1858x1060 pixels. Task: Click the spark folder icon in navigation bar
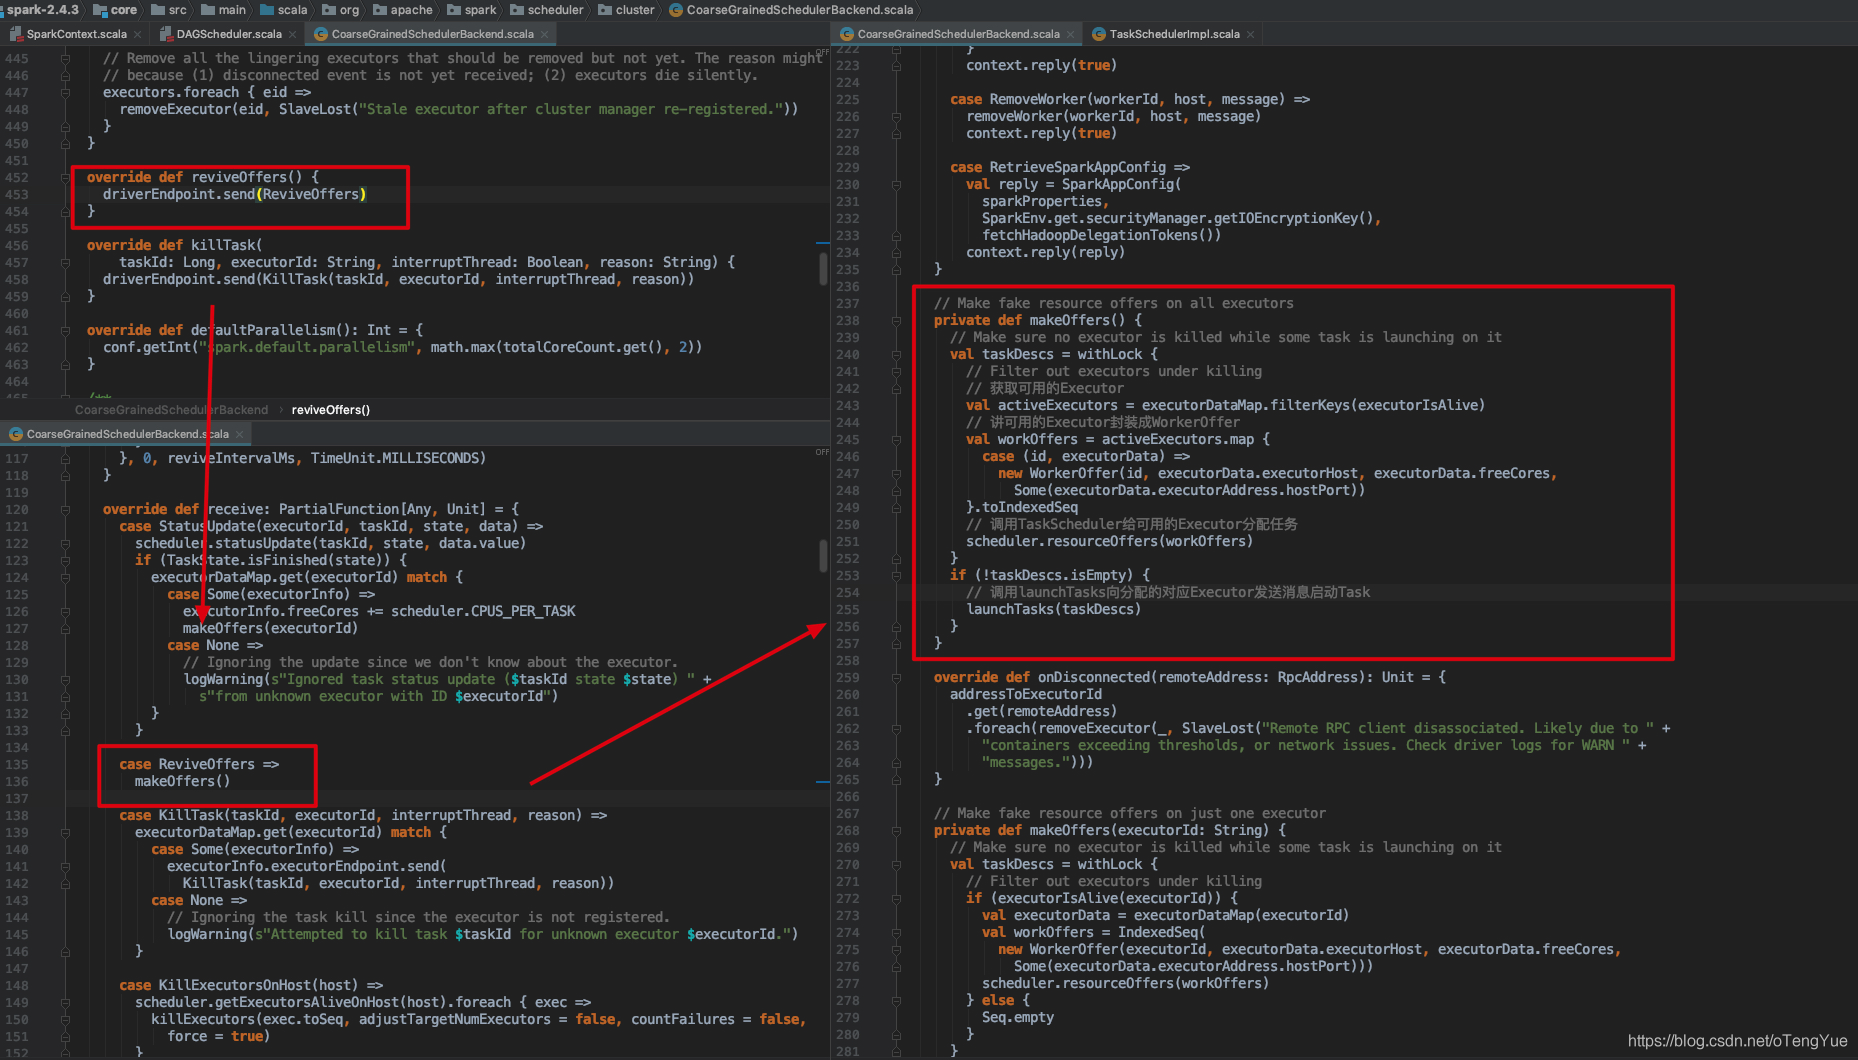coord(454,10)
